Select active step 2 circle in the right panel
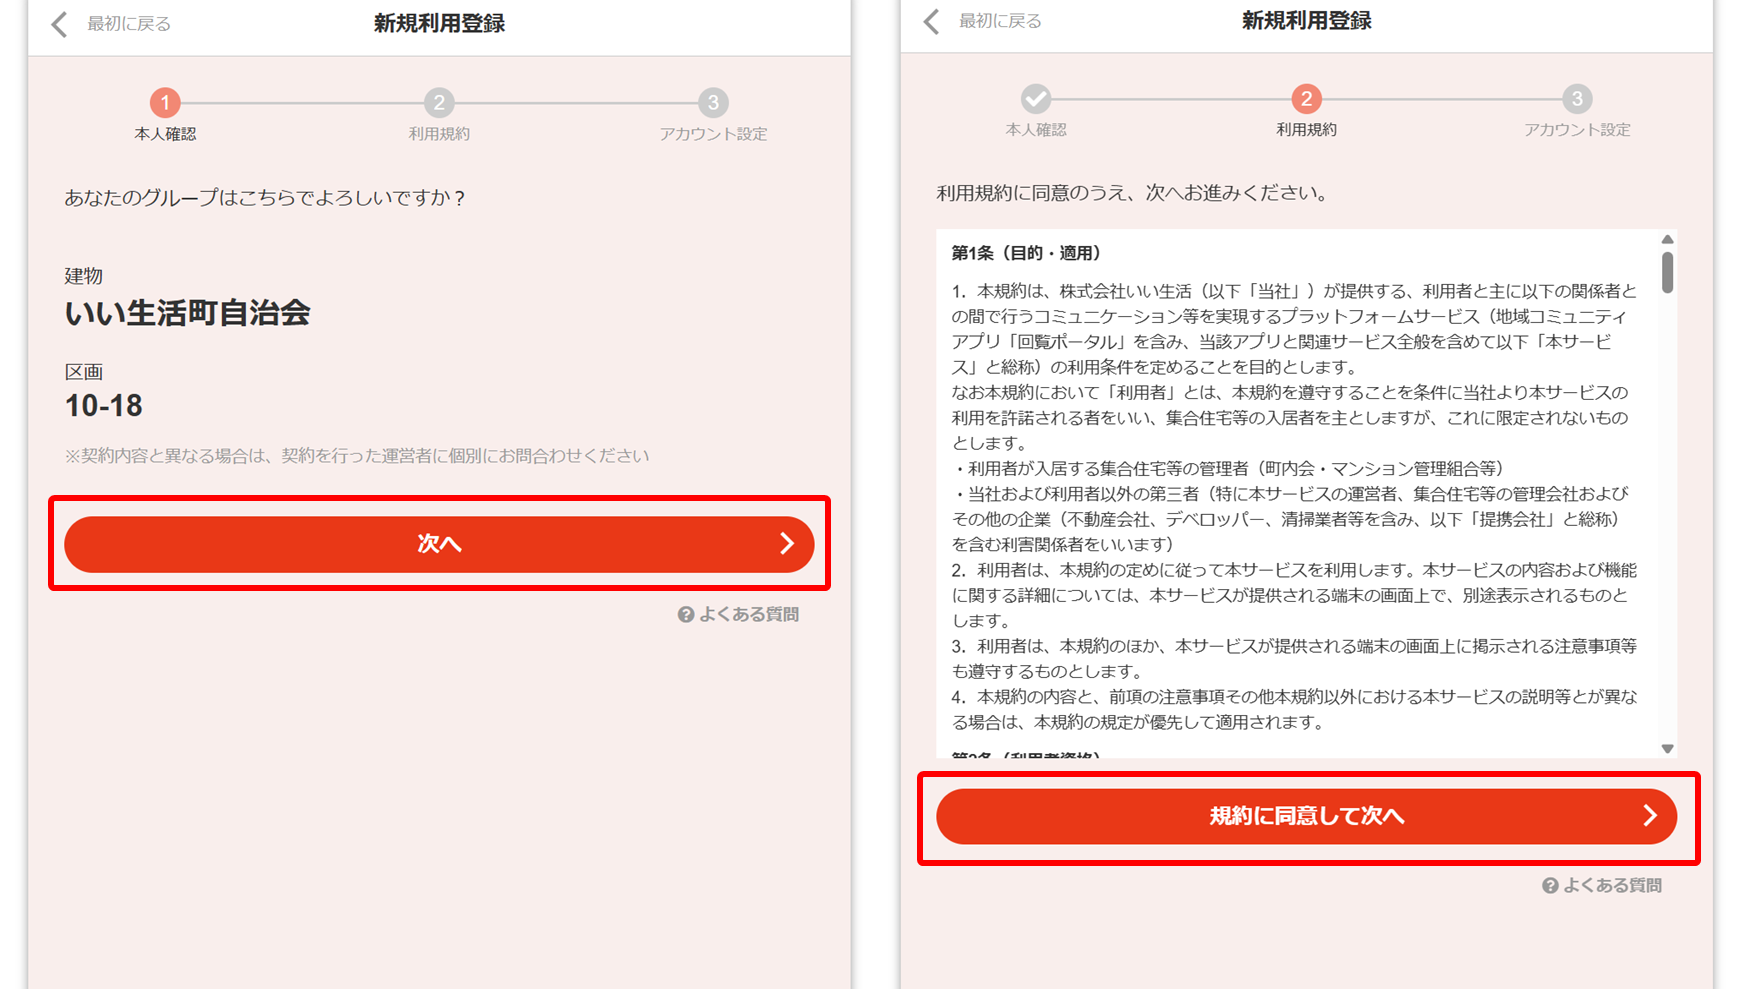 pos(1306,98)
